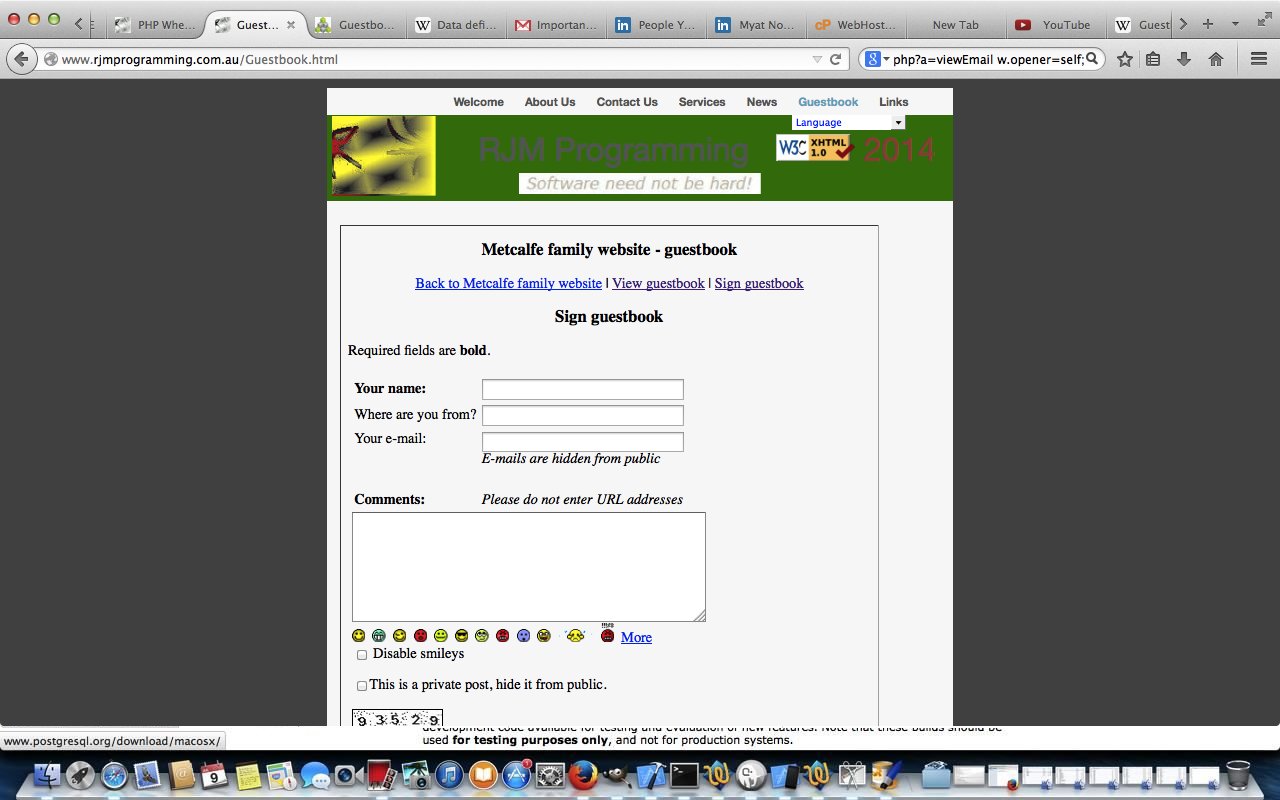Open the downloads arrow in toolbar
1280x800 pixels.
click(1184, 59)
